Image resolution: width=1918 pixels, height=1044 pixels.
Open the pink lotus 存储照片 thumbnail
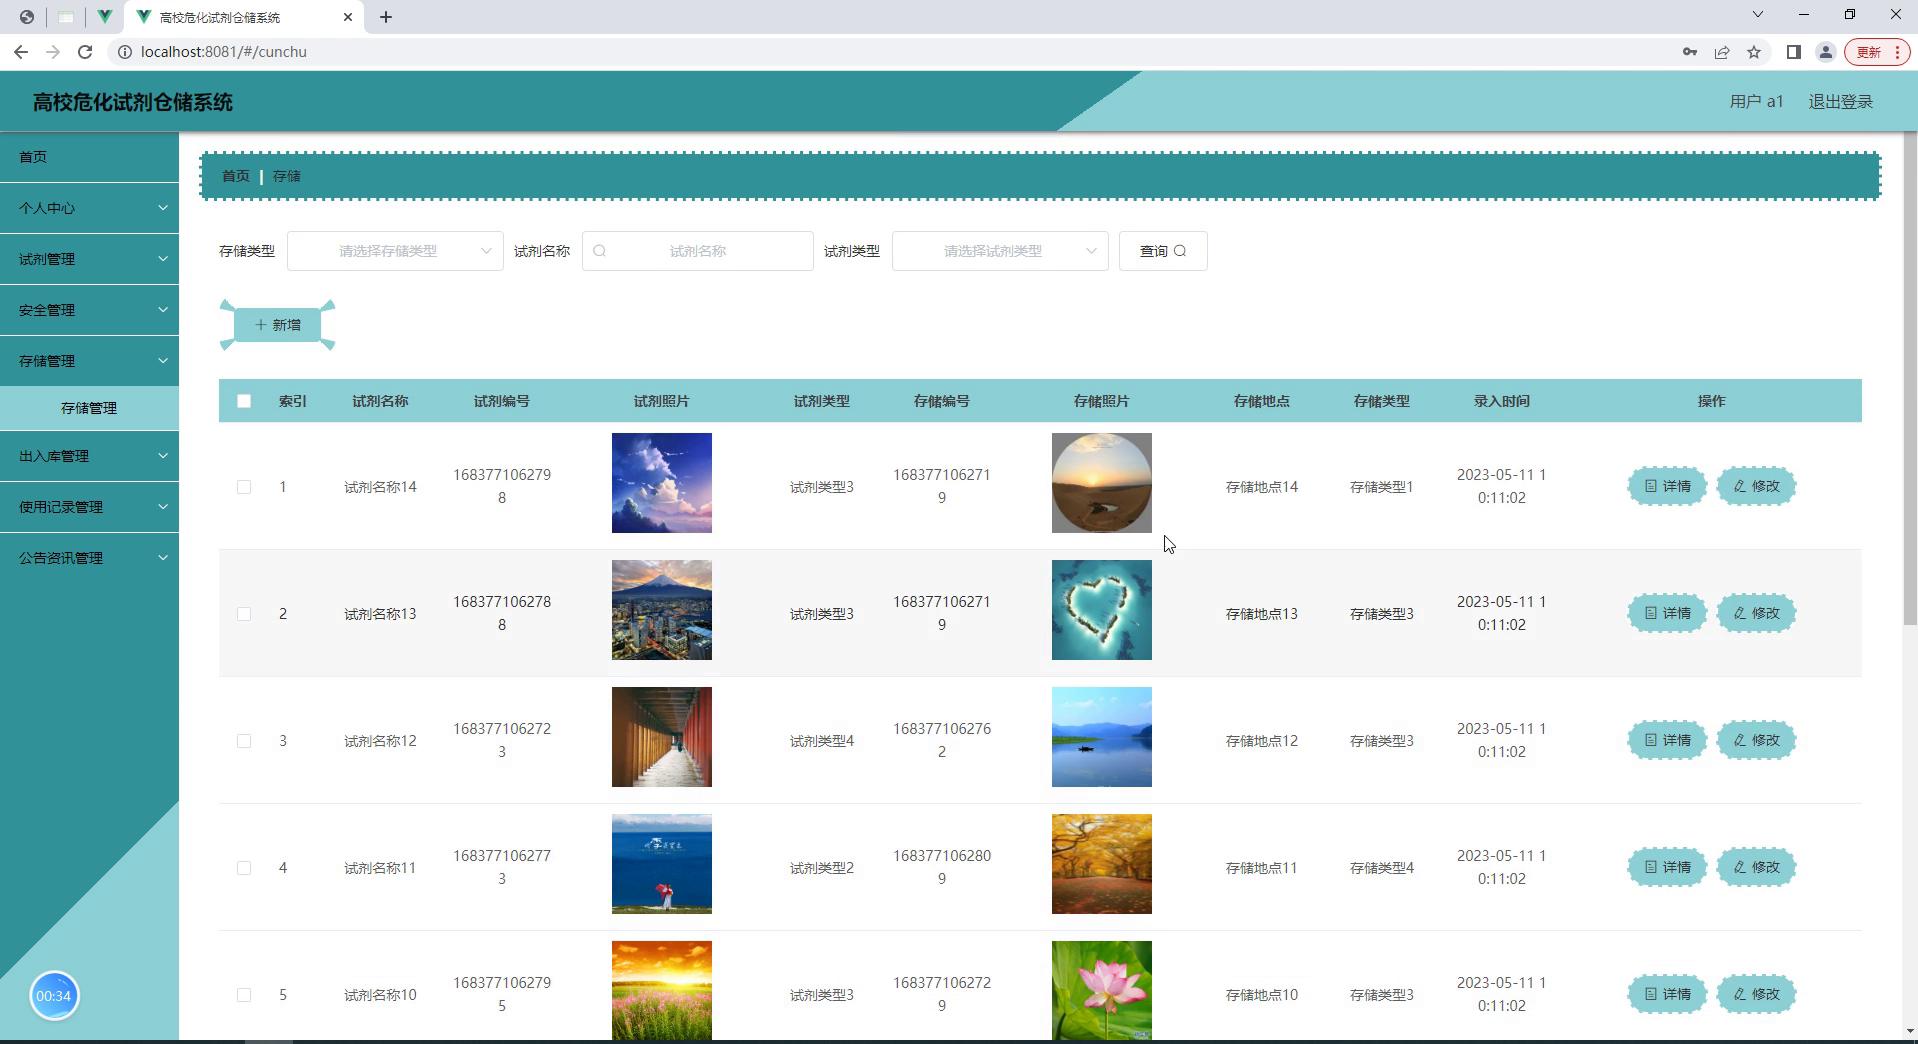coord(1102,990)
